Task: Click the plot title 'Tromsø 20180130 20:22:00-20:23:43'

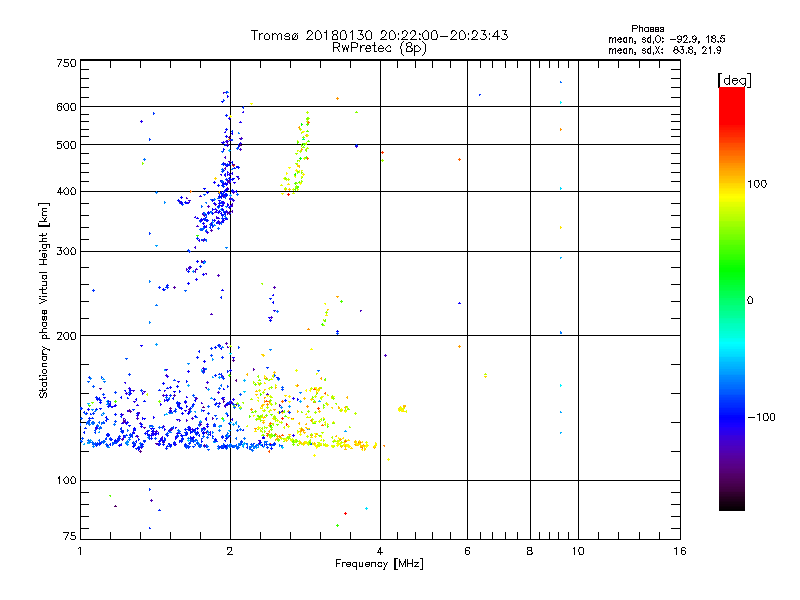Action: (x=379, y=35)
